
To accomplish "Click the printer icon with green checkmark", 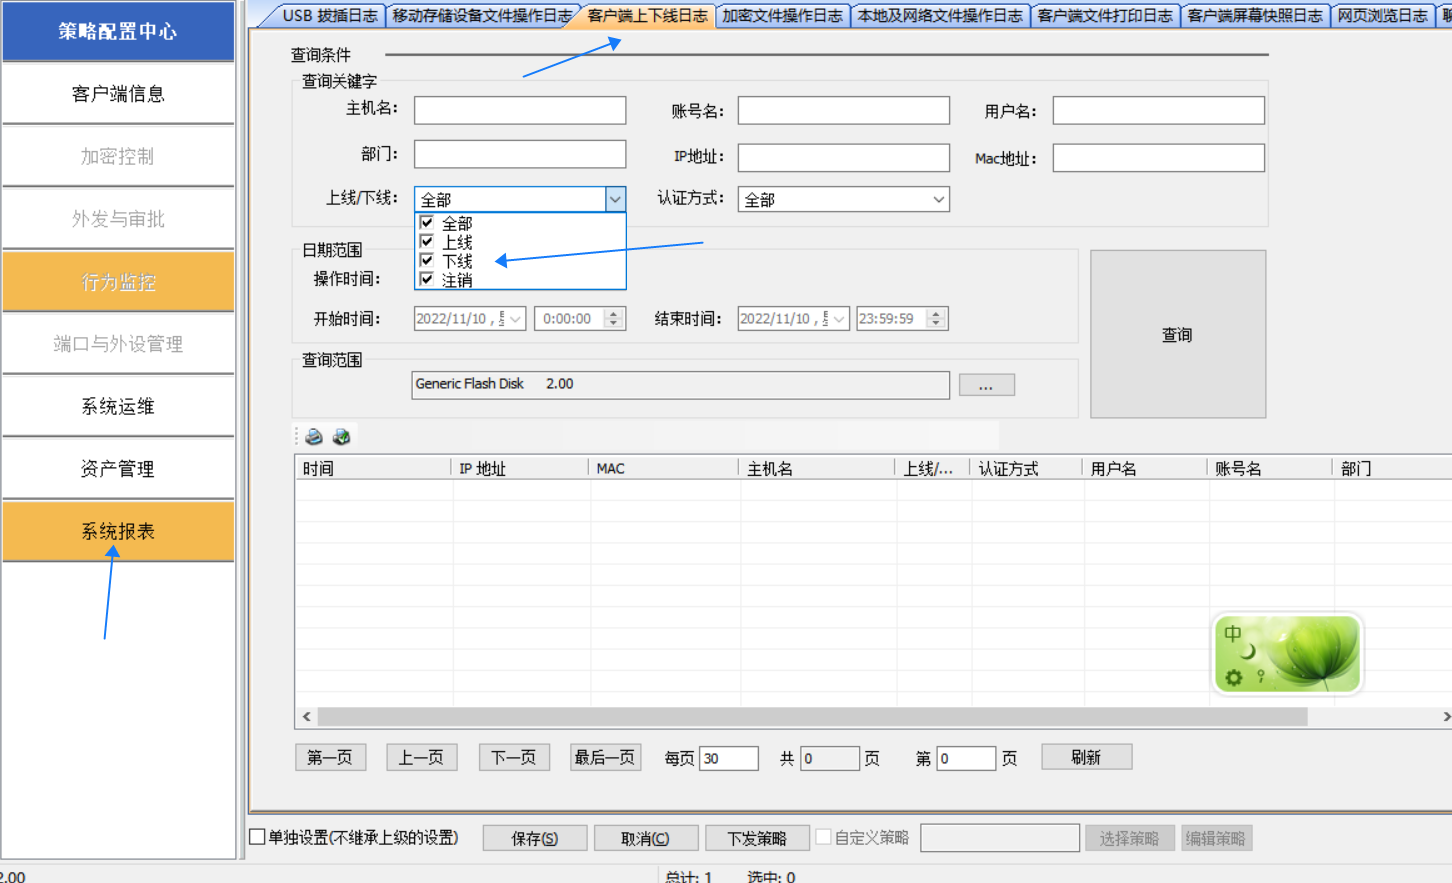I will pyautogui.click(x=341, y=437).
